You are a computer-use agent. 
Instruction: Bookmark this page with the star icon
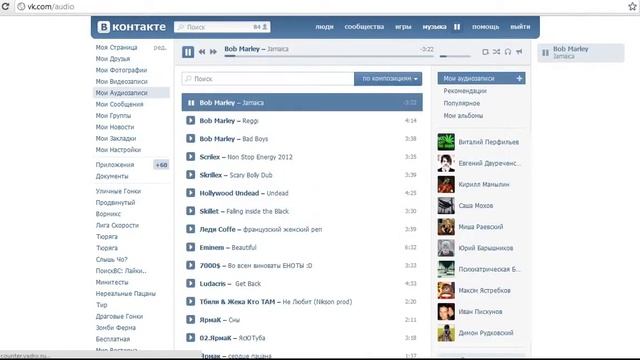[x=633, y=6]
